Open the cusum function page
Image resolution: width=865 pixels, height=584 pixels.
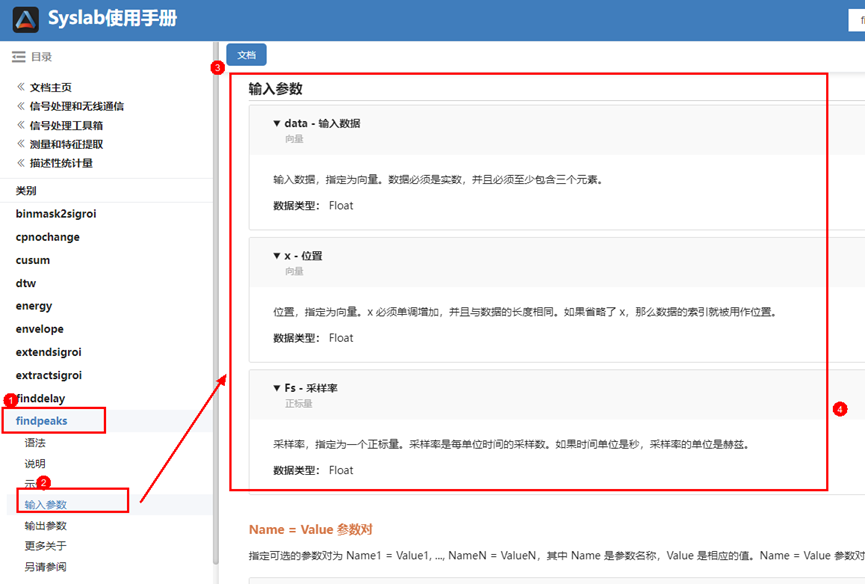point(33,260)
